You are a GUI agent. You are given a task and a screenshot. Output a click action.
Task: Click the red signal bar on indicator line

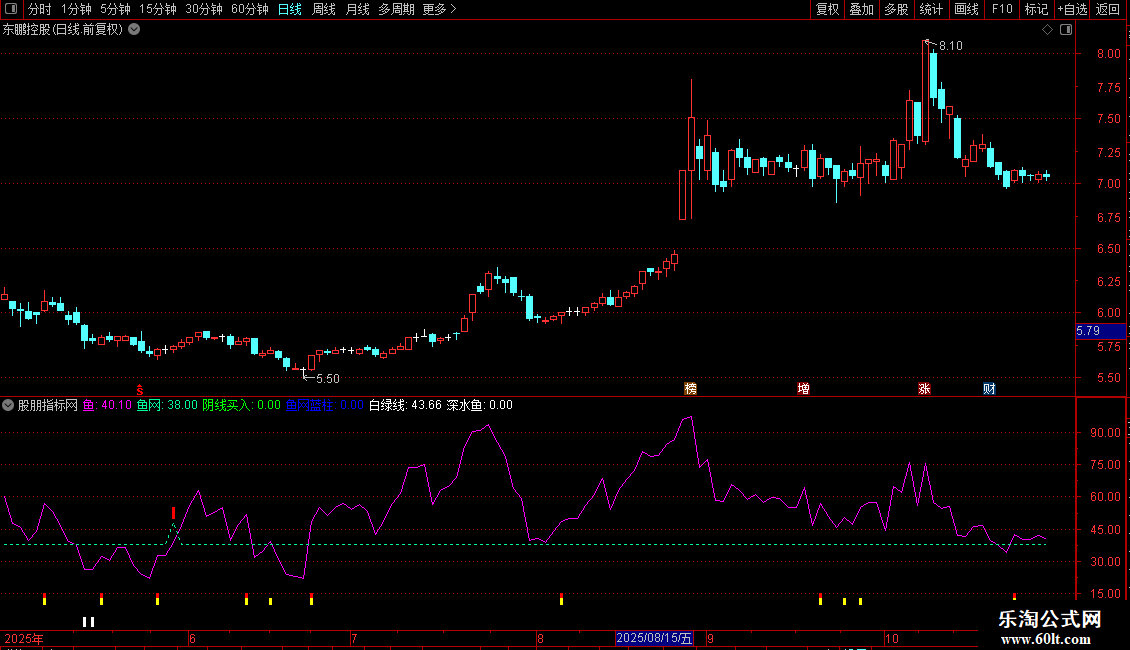[x=174, y=513]
